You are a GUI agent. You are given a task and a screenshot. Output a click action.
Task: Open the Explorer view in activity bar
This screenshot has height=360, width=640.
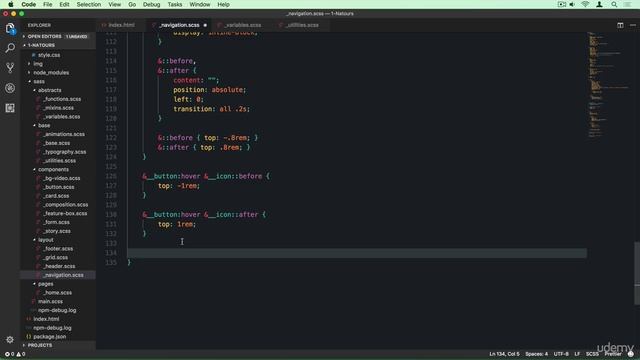(10, 29)
